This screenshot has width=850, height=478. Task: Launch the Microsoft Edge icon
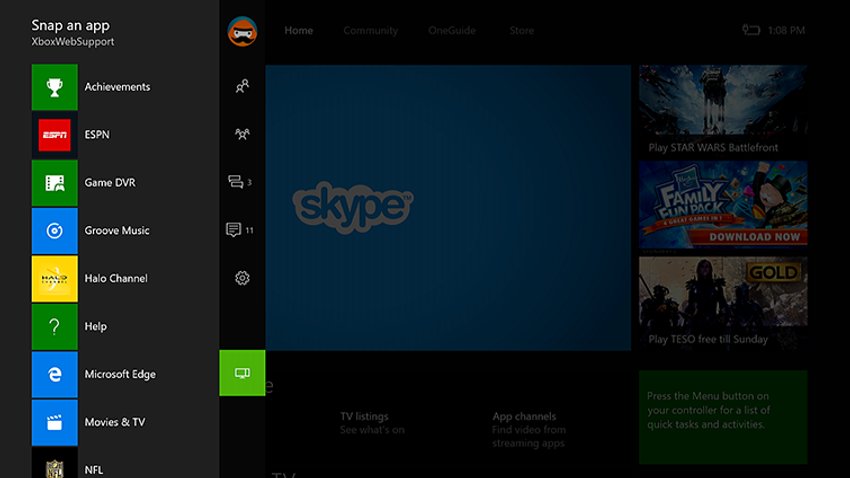click(54, 374)
